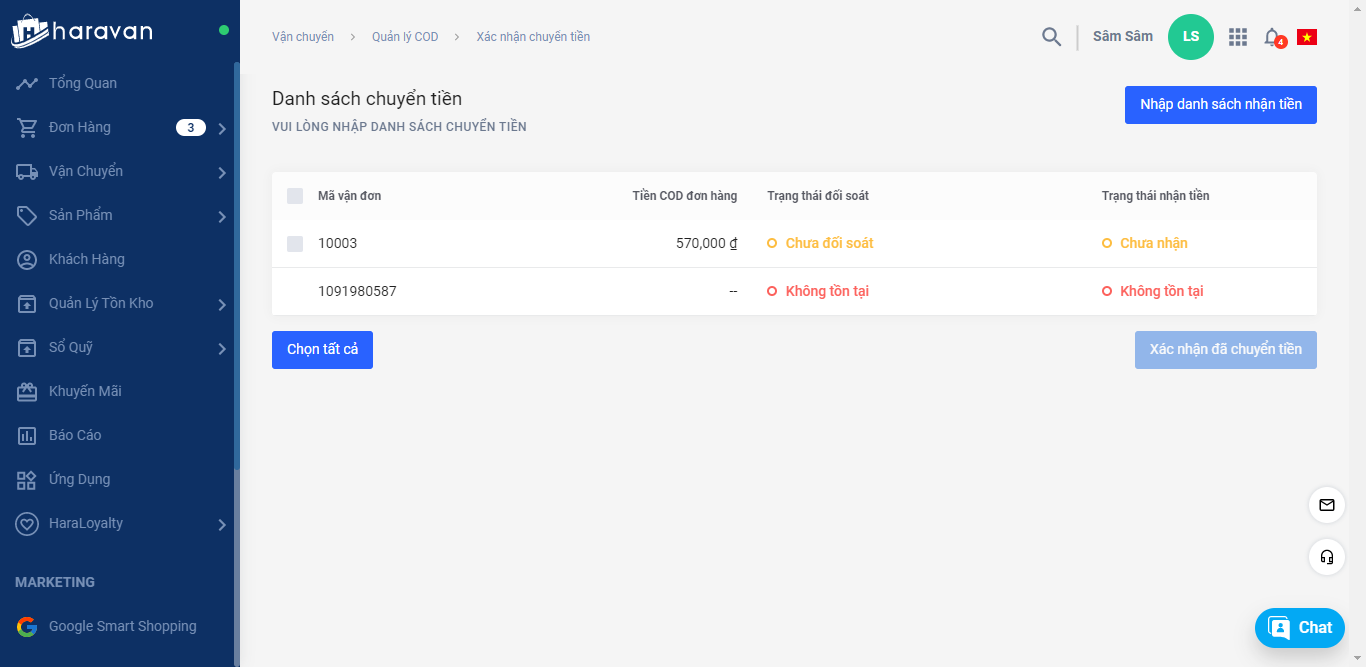Toggle the header select-all checkbox
Image resolution: width=1366 pixels, height=667 pixels.
tap(295, 196)
